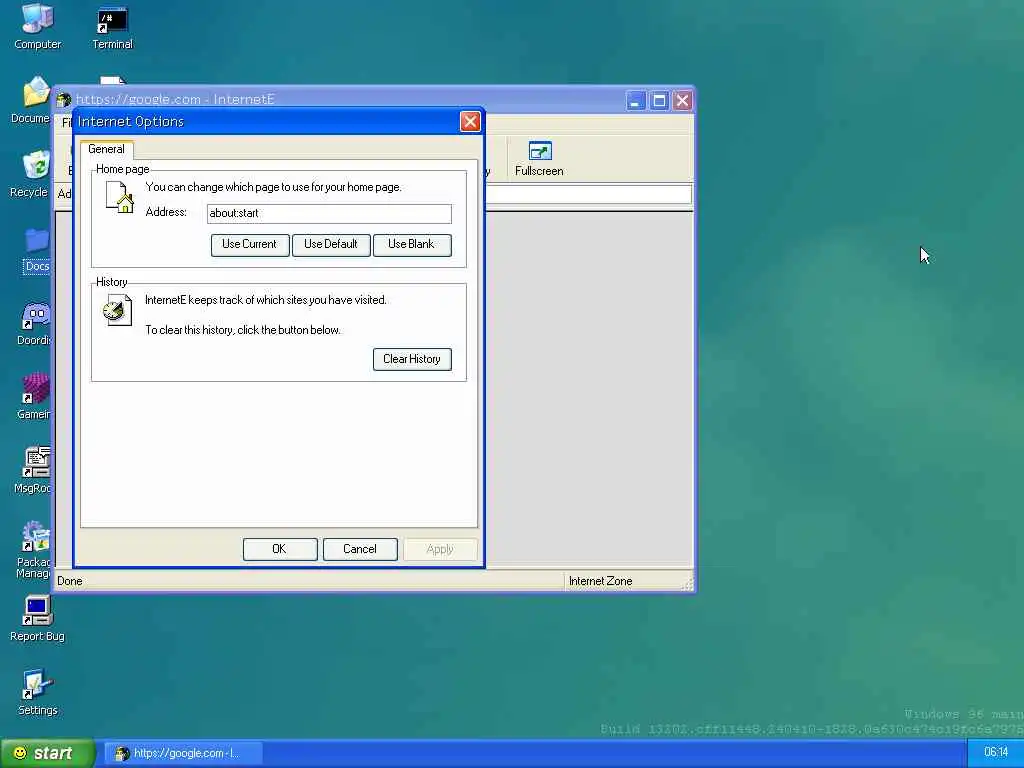Minimize the InternetE browser window
Screen dimensions: 1024x768
[x=635, y=101]
